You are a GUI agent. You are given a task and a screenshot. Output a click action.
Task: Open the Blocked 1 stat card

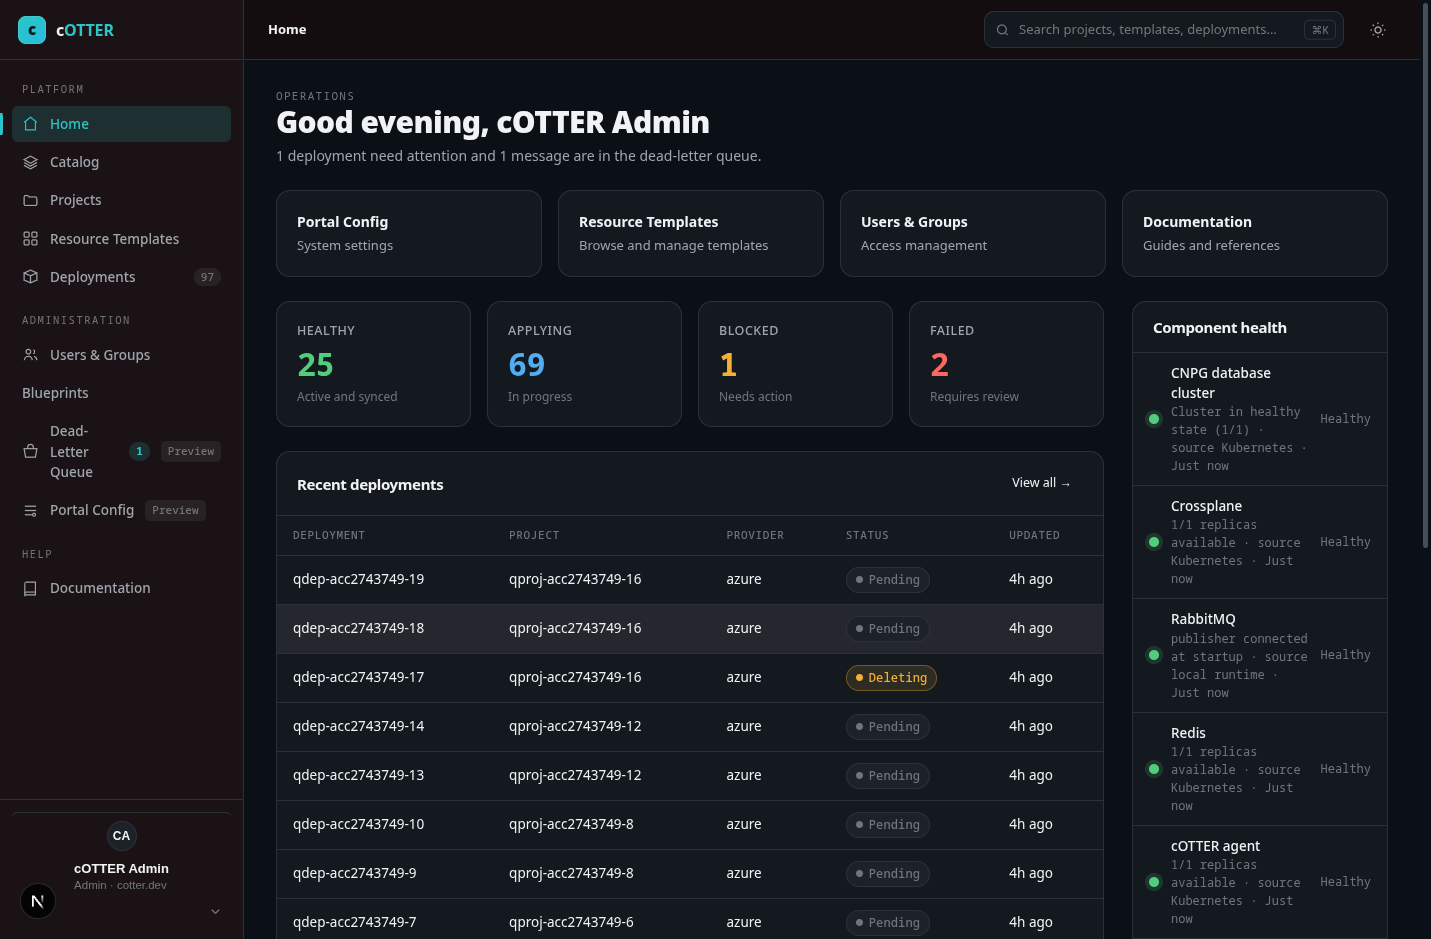[795, 364]
